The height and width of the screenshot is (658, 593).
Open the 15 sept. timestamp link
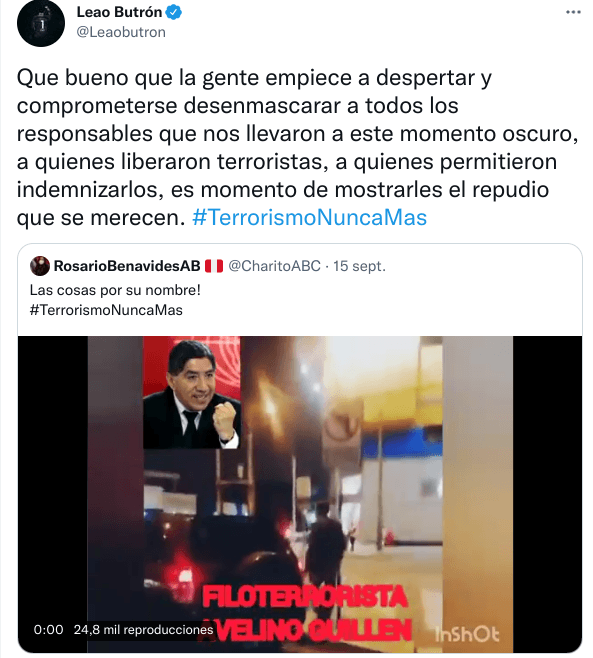coord(359,266)
